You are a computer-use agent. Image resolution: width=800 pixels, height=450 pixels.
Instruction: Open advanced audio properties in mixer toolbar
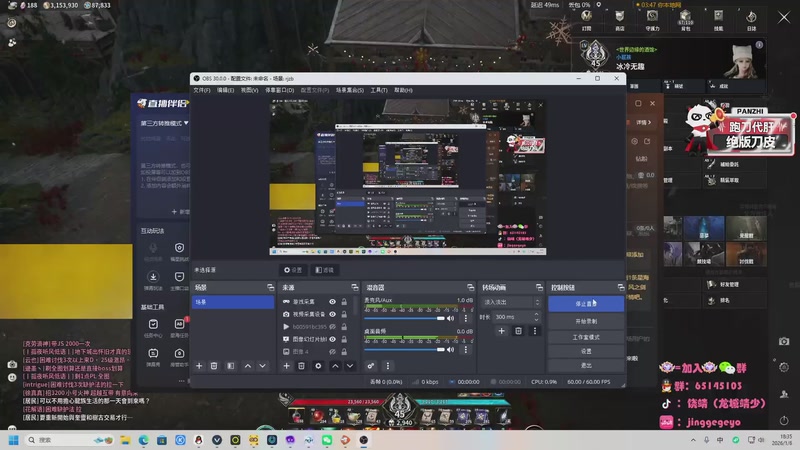(371, 366)
